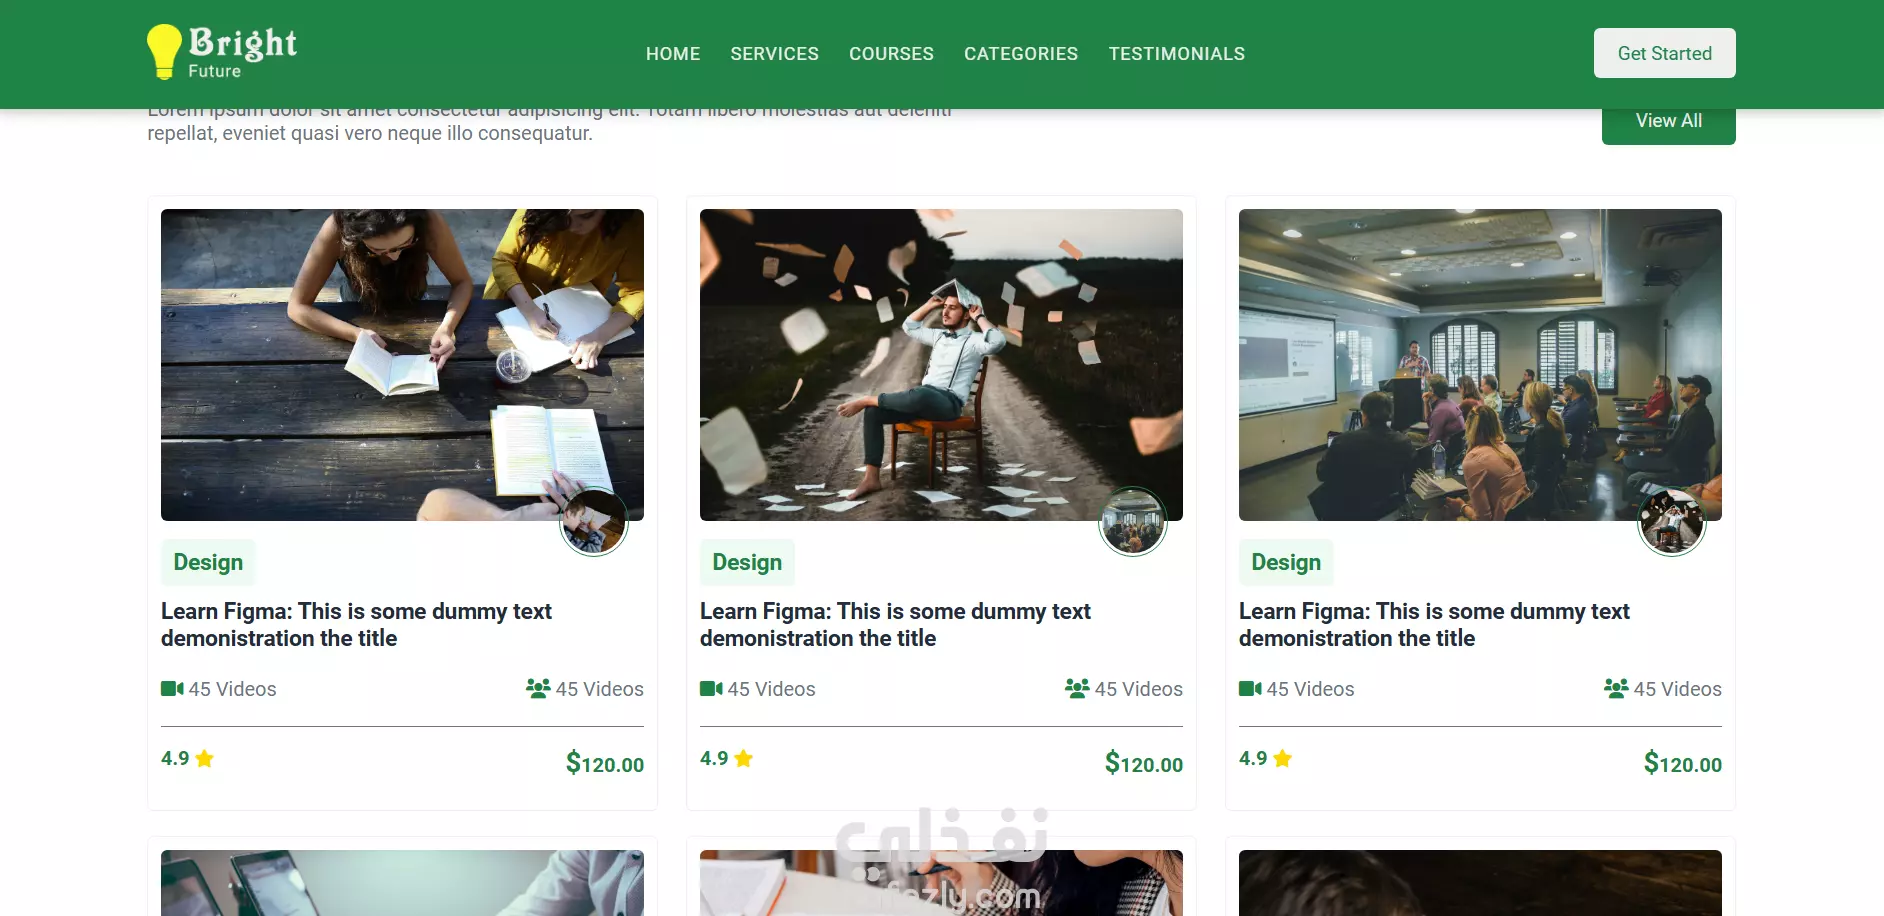The width and height of the screenshot is (1884, 916).
Task: Click $120.00 price in classroom-lecture card
Action: tap(1683, 763)
